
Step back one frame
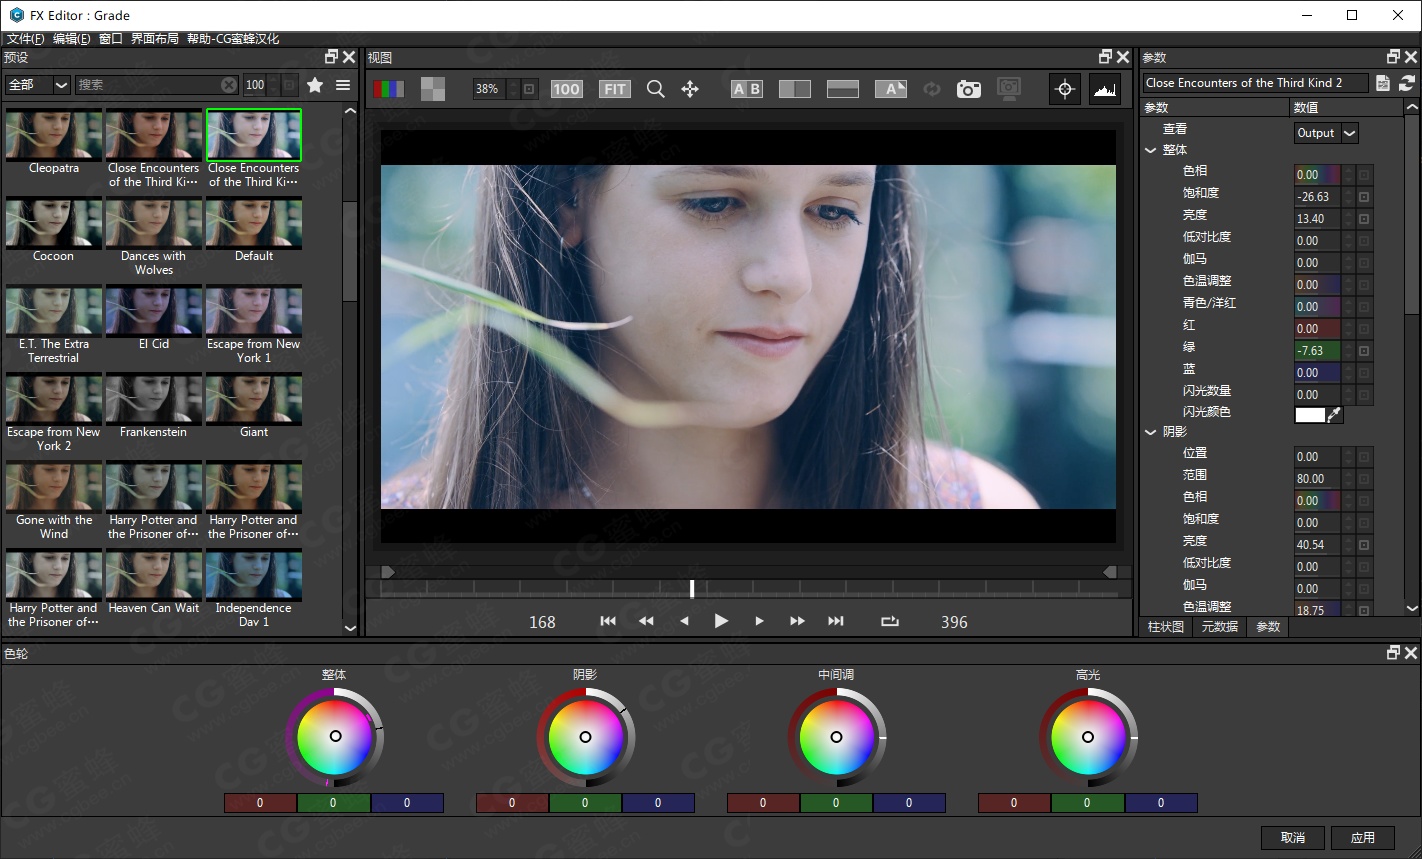tap(684, 621)
